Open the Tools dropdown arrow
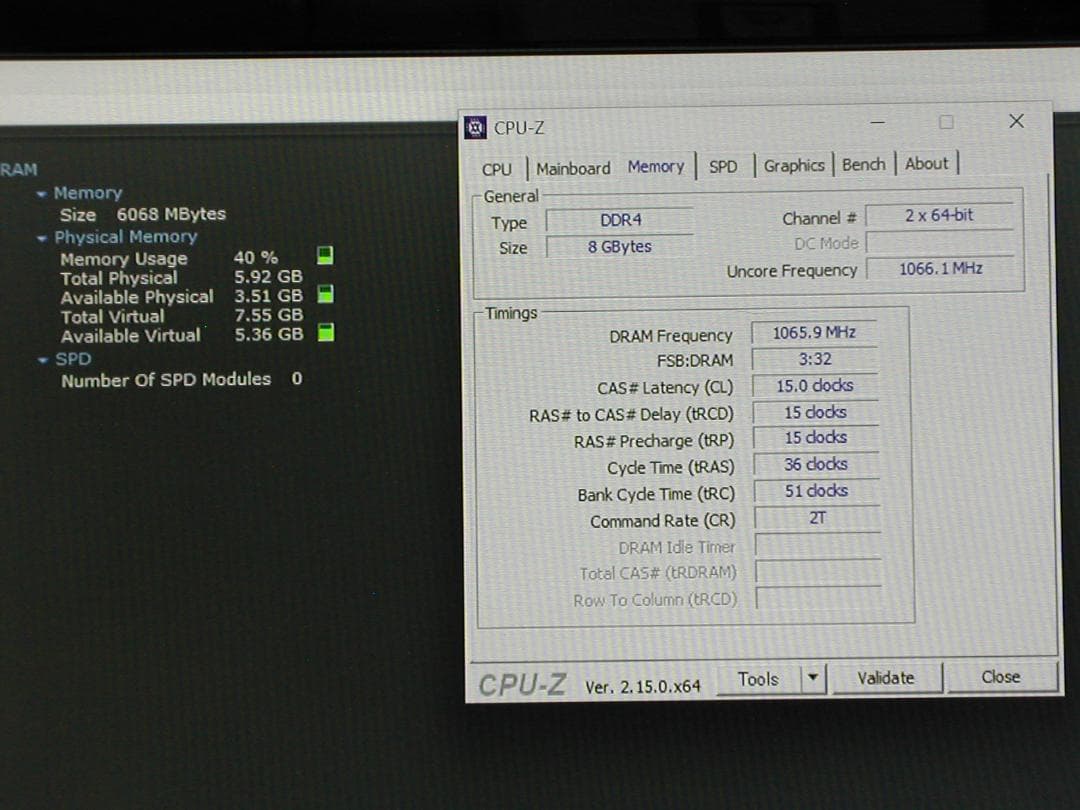Viewport: 1080px width, 810px height. click(813, 678)
